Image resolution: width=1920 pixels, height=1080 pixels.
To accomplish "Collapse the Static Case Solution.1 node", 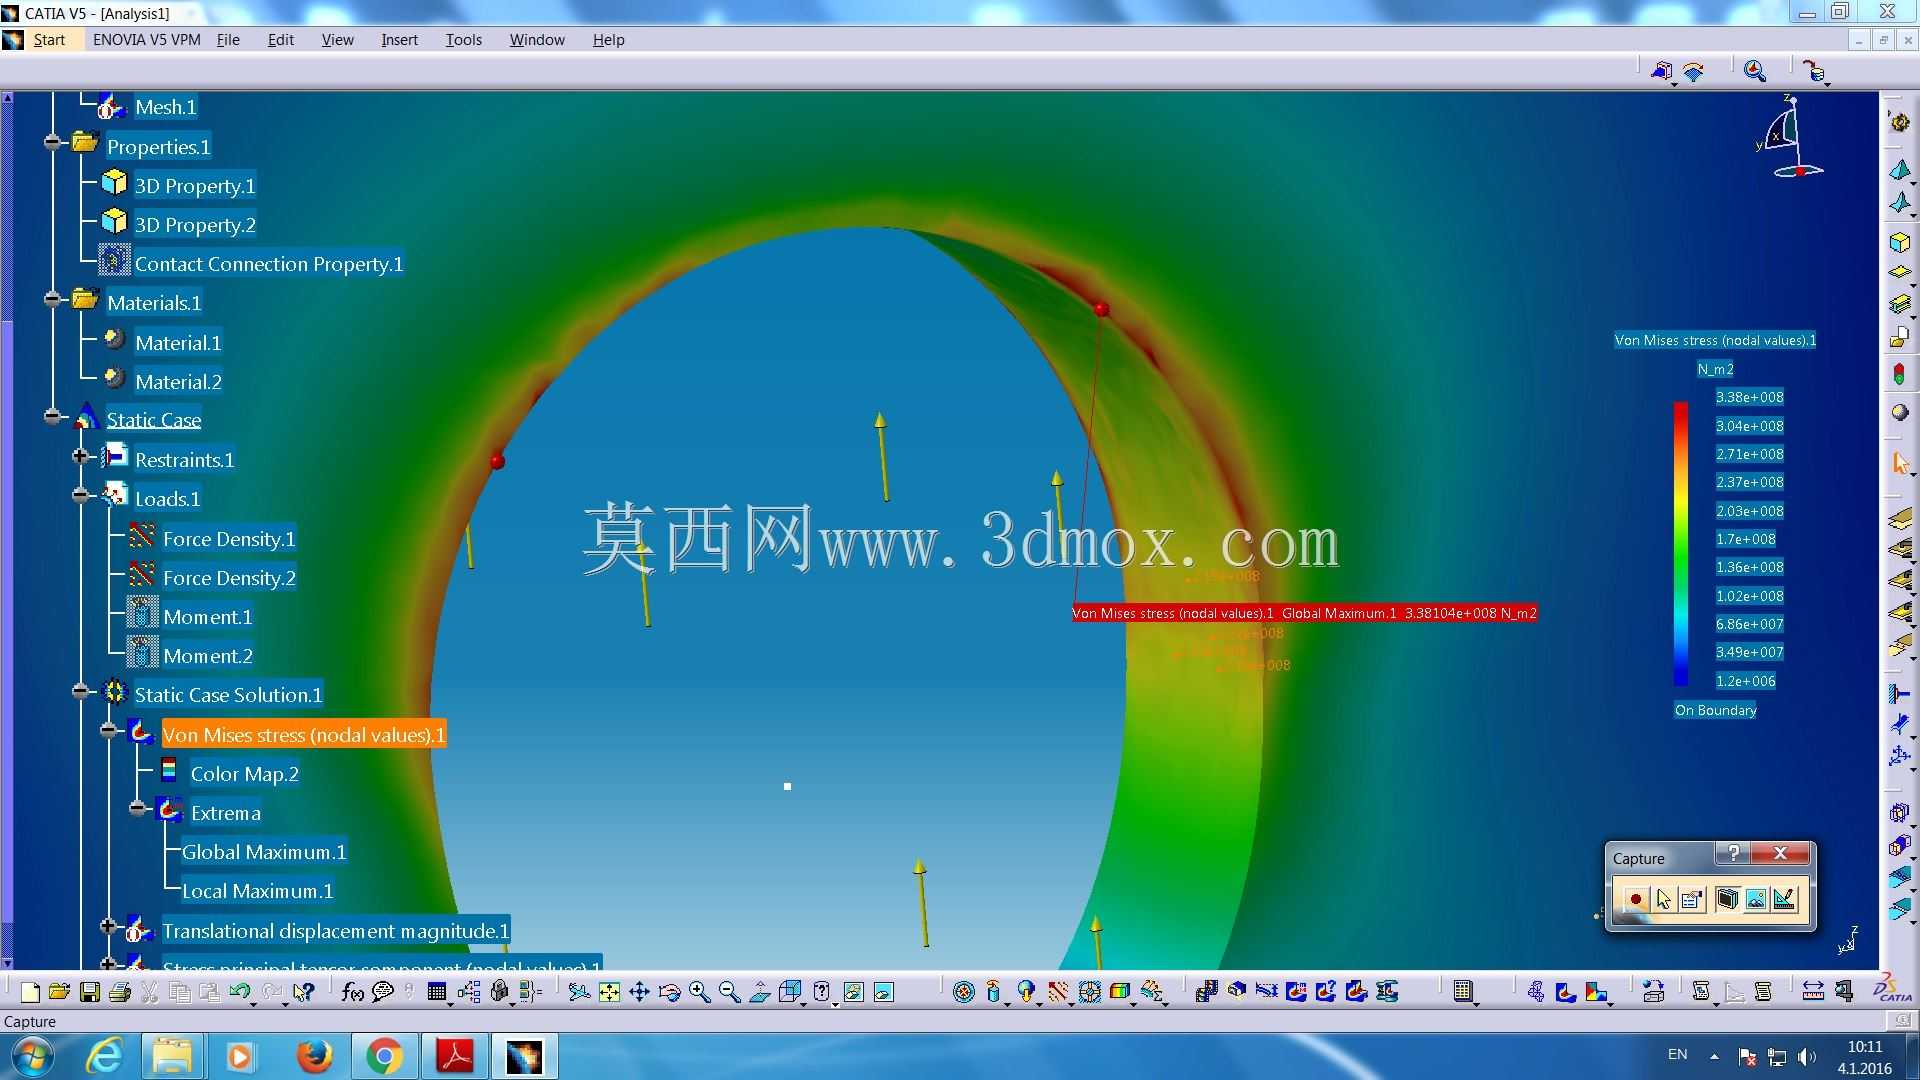I will (x=80, y=691).
